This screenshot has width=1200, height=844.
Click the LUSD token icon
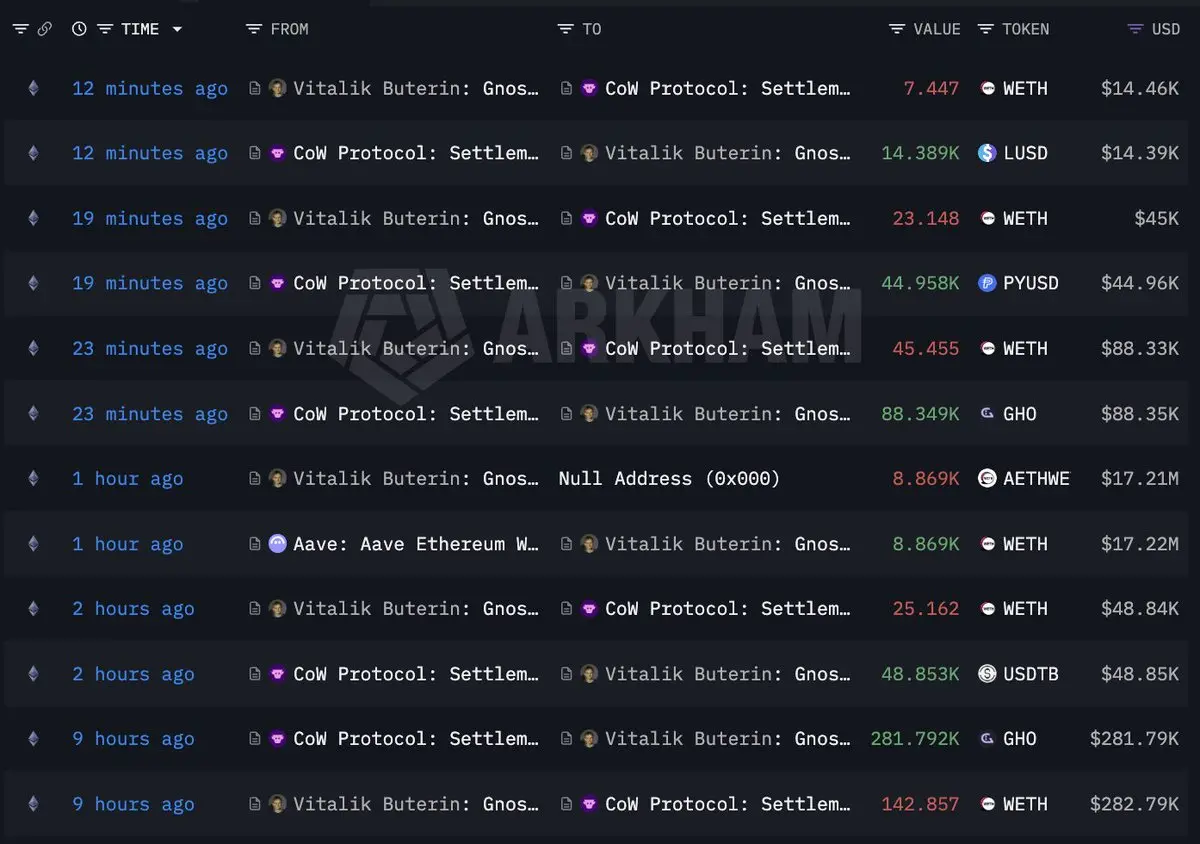pyautogui.click(x=987, y=153)
